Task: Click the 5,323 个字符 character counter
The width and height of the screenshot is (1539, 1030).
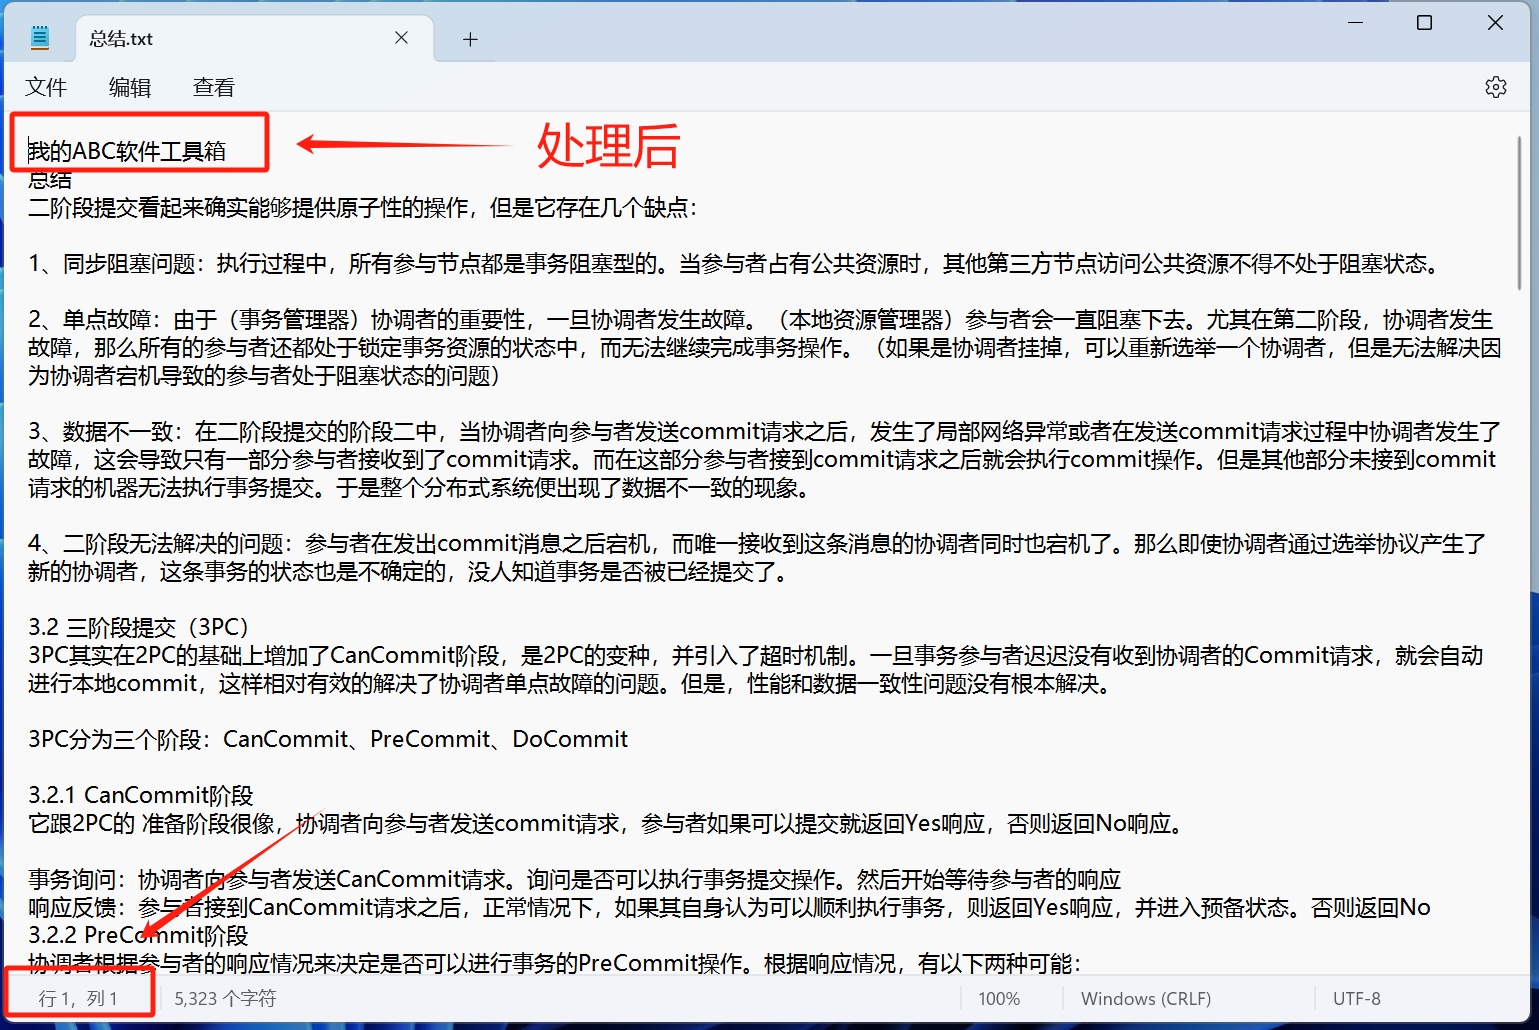Action: coord(223,997)
